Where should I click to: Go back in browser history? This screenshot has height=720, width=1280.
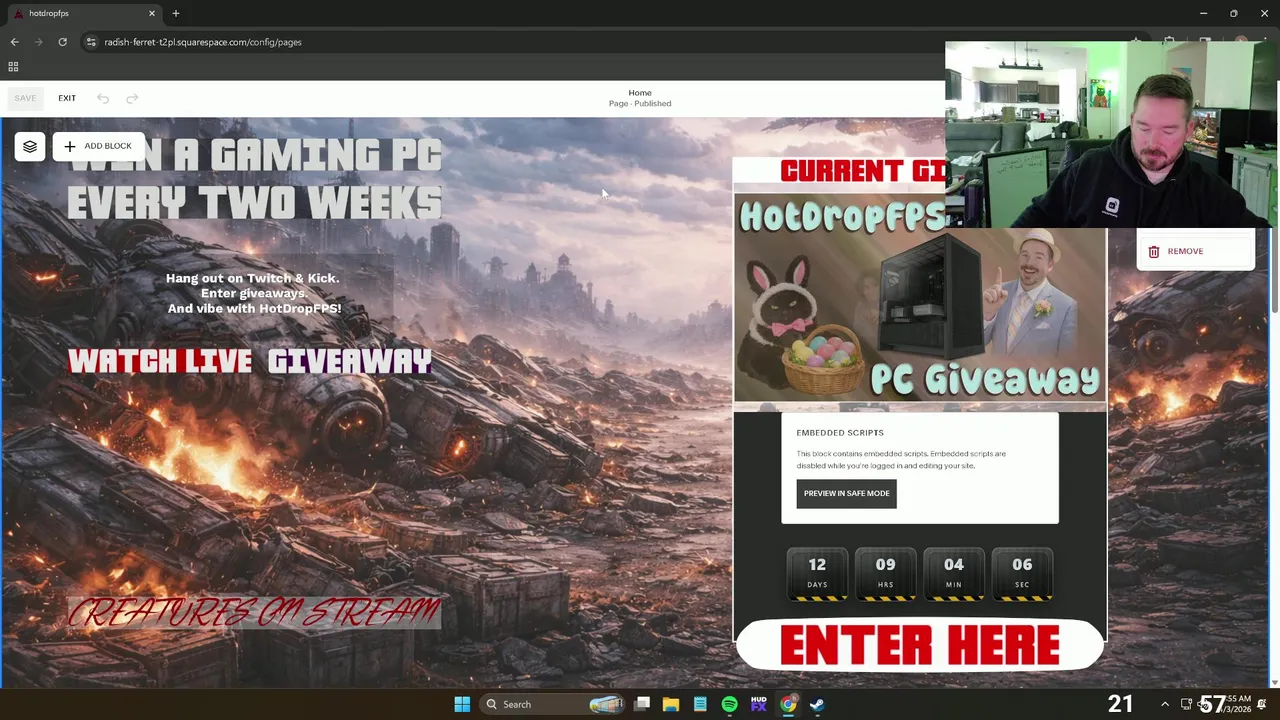click(x=14, y=42)
